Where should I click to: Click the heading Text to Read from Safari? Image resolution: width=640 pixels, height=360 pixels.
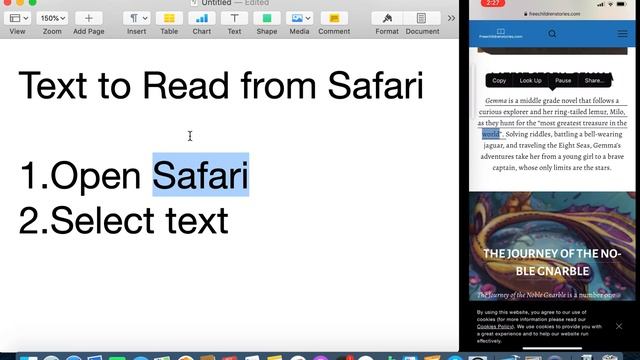tap(221, 86)
